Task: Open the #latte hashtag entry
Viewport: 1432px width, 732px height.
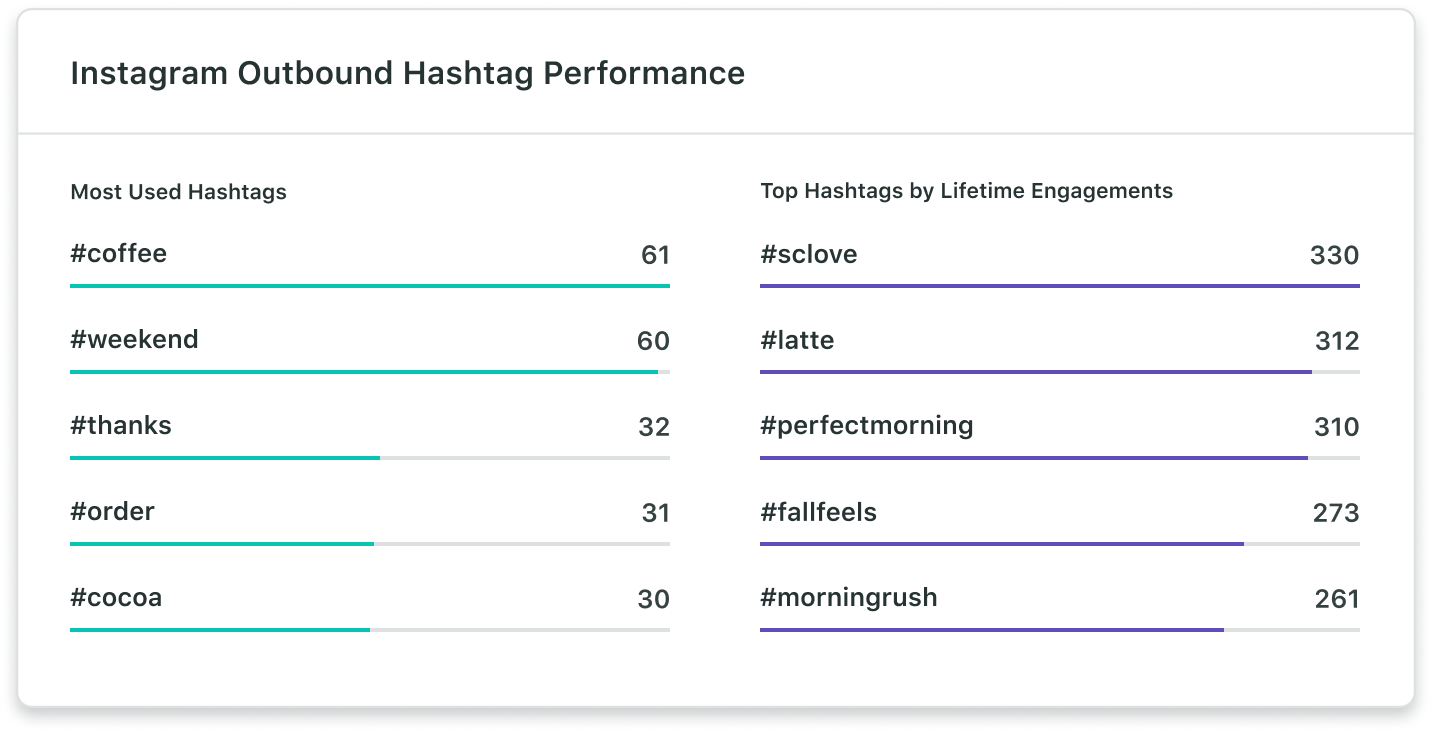Action: tap(797, 341)
